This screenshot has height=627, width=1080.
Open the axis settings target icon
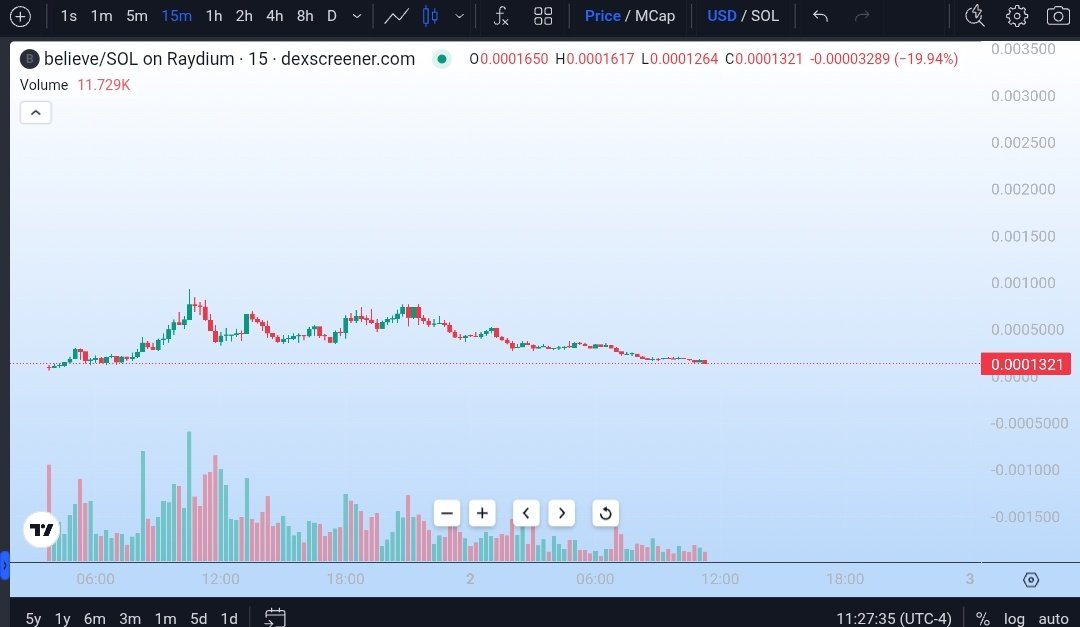pos(1030,580)
